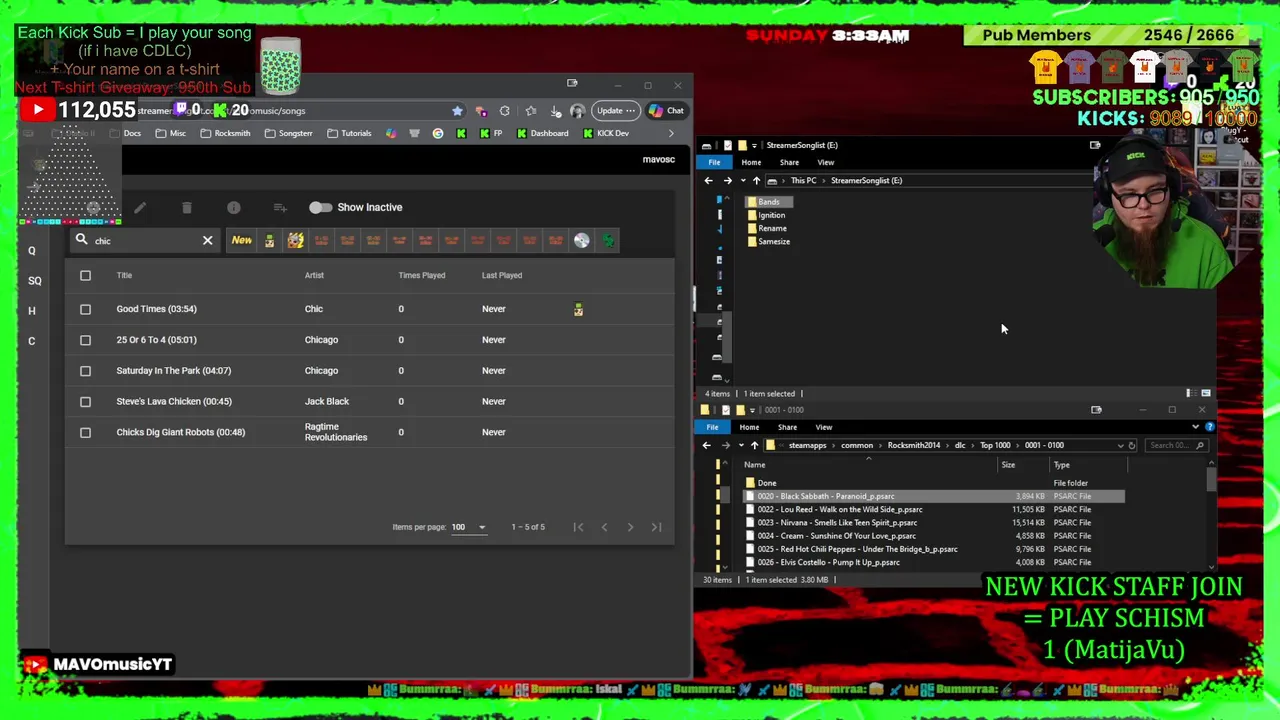Click the first page pagination button

click(x=578, y=527)
